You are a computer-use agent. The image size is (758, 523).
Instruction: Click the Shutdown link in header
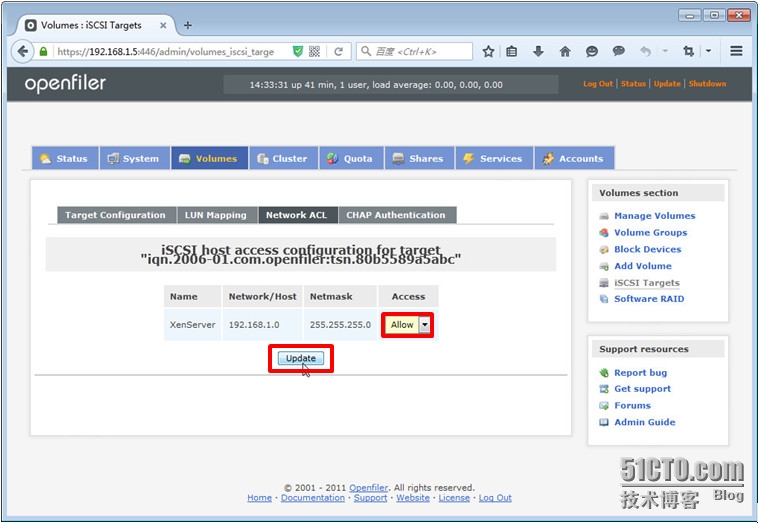707,84
